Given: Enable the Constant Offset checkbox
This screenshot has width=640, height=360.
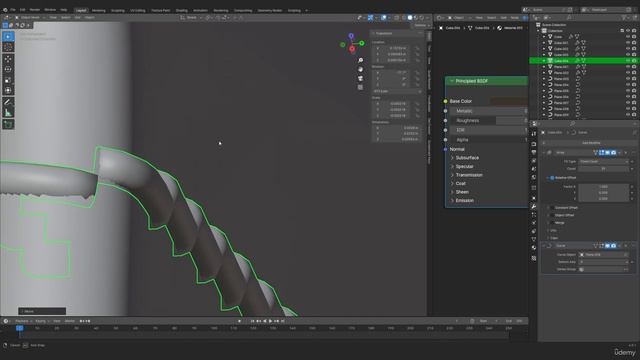Looking at the screenshot, I should (552, 208).
